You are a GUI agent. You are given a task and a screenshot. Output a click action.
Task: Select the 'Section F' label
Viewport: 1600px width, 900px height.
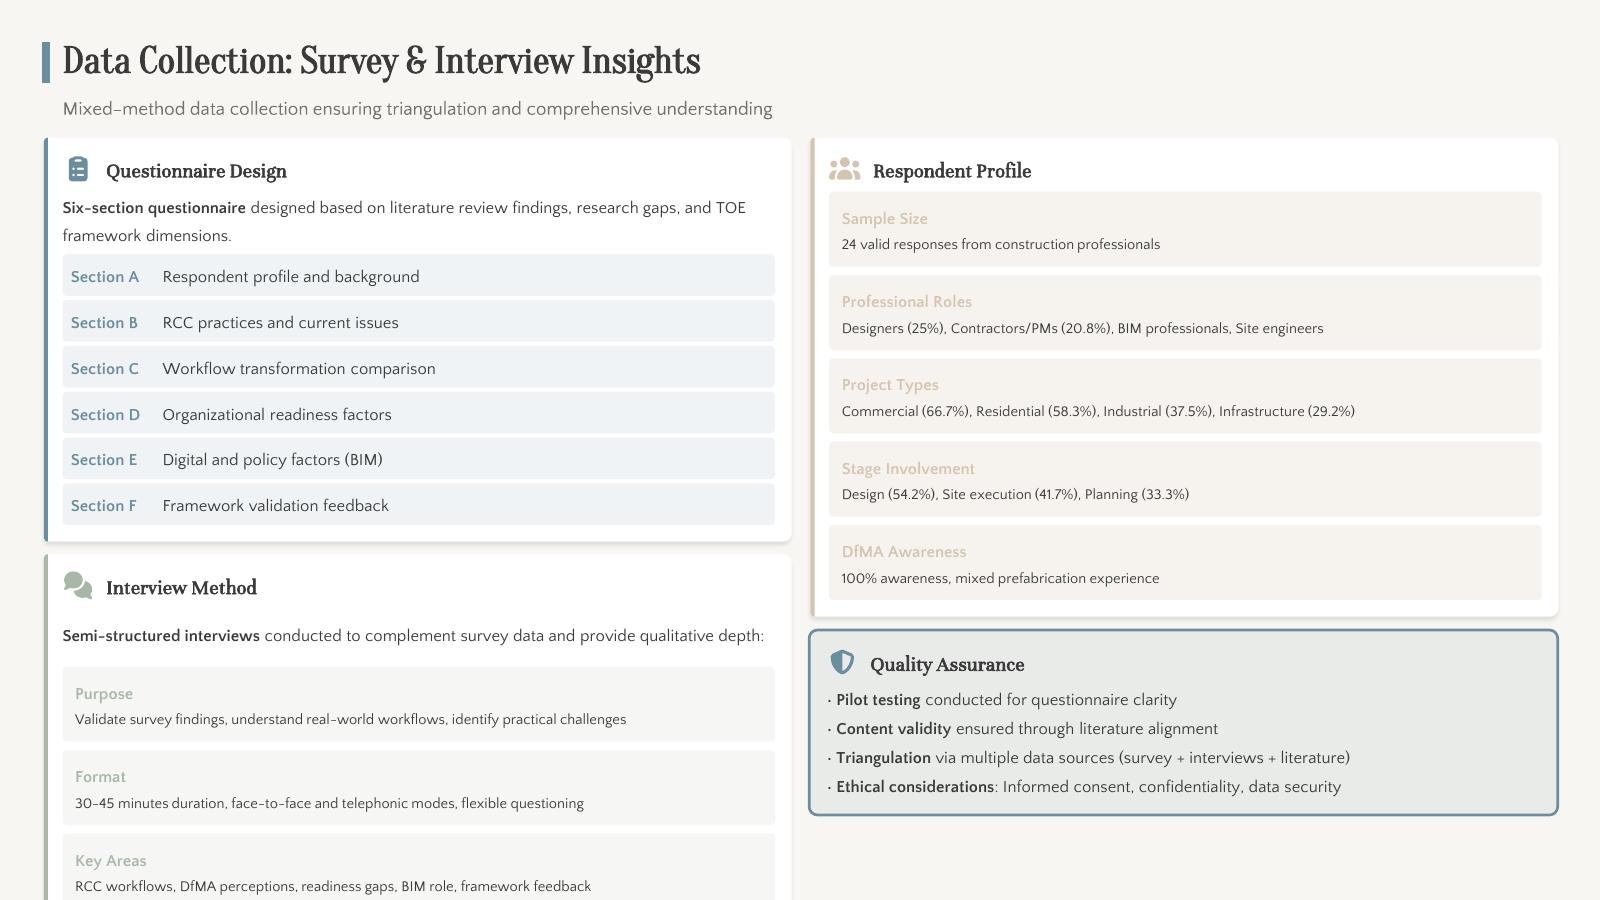[x=103, y=506]
